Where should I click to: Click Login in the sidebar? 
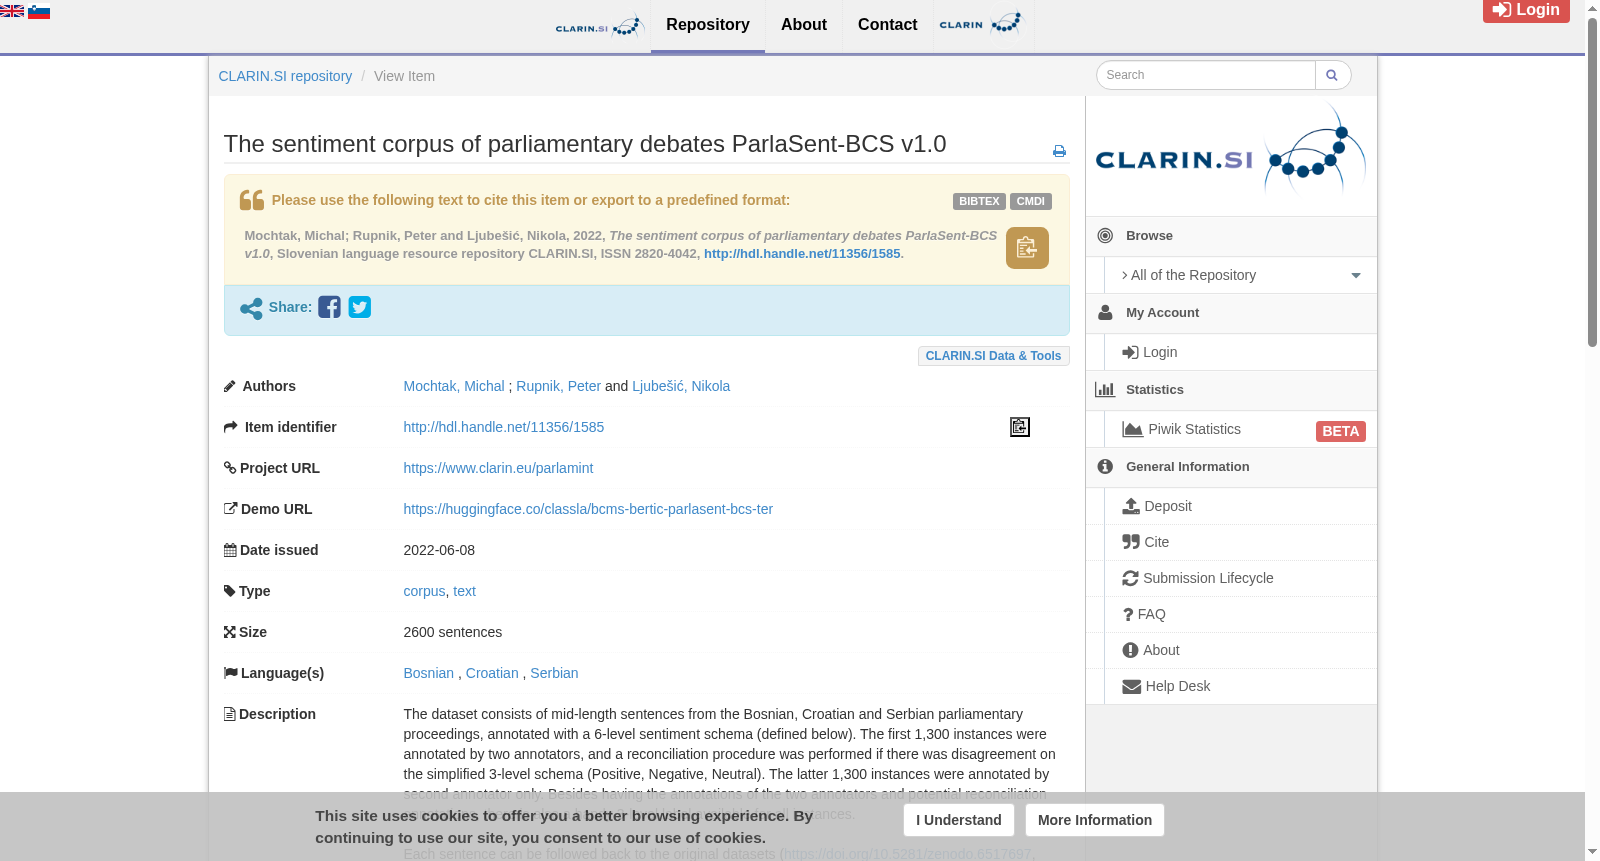(x=1241, y=352)
